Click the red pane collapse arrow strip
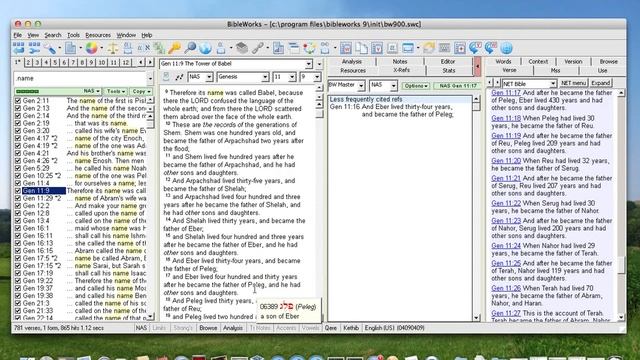640x360 pixels. click(x=477, y=66)
